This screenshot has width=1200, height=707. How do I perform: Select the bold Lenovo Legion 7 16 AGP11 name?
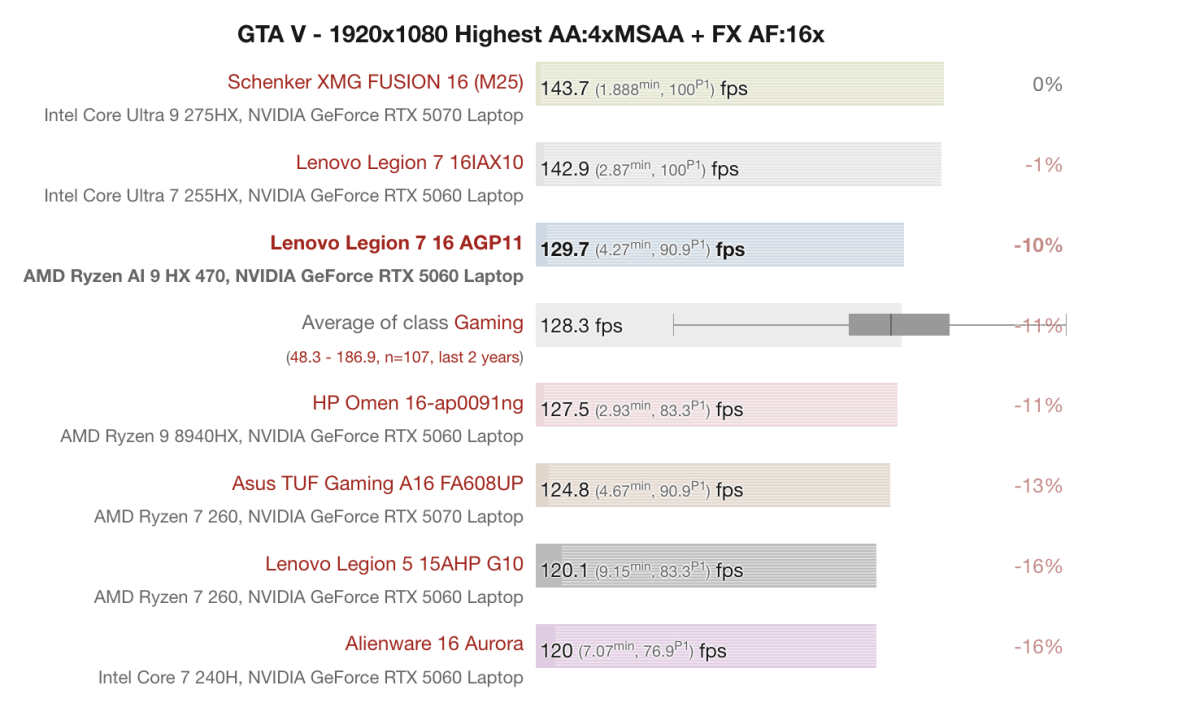[396, 242]
